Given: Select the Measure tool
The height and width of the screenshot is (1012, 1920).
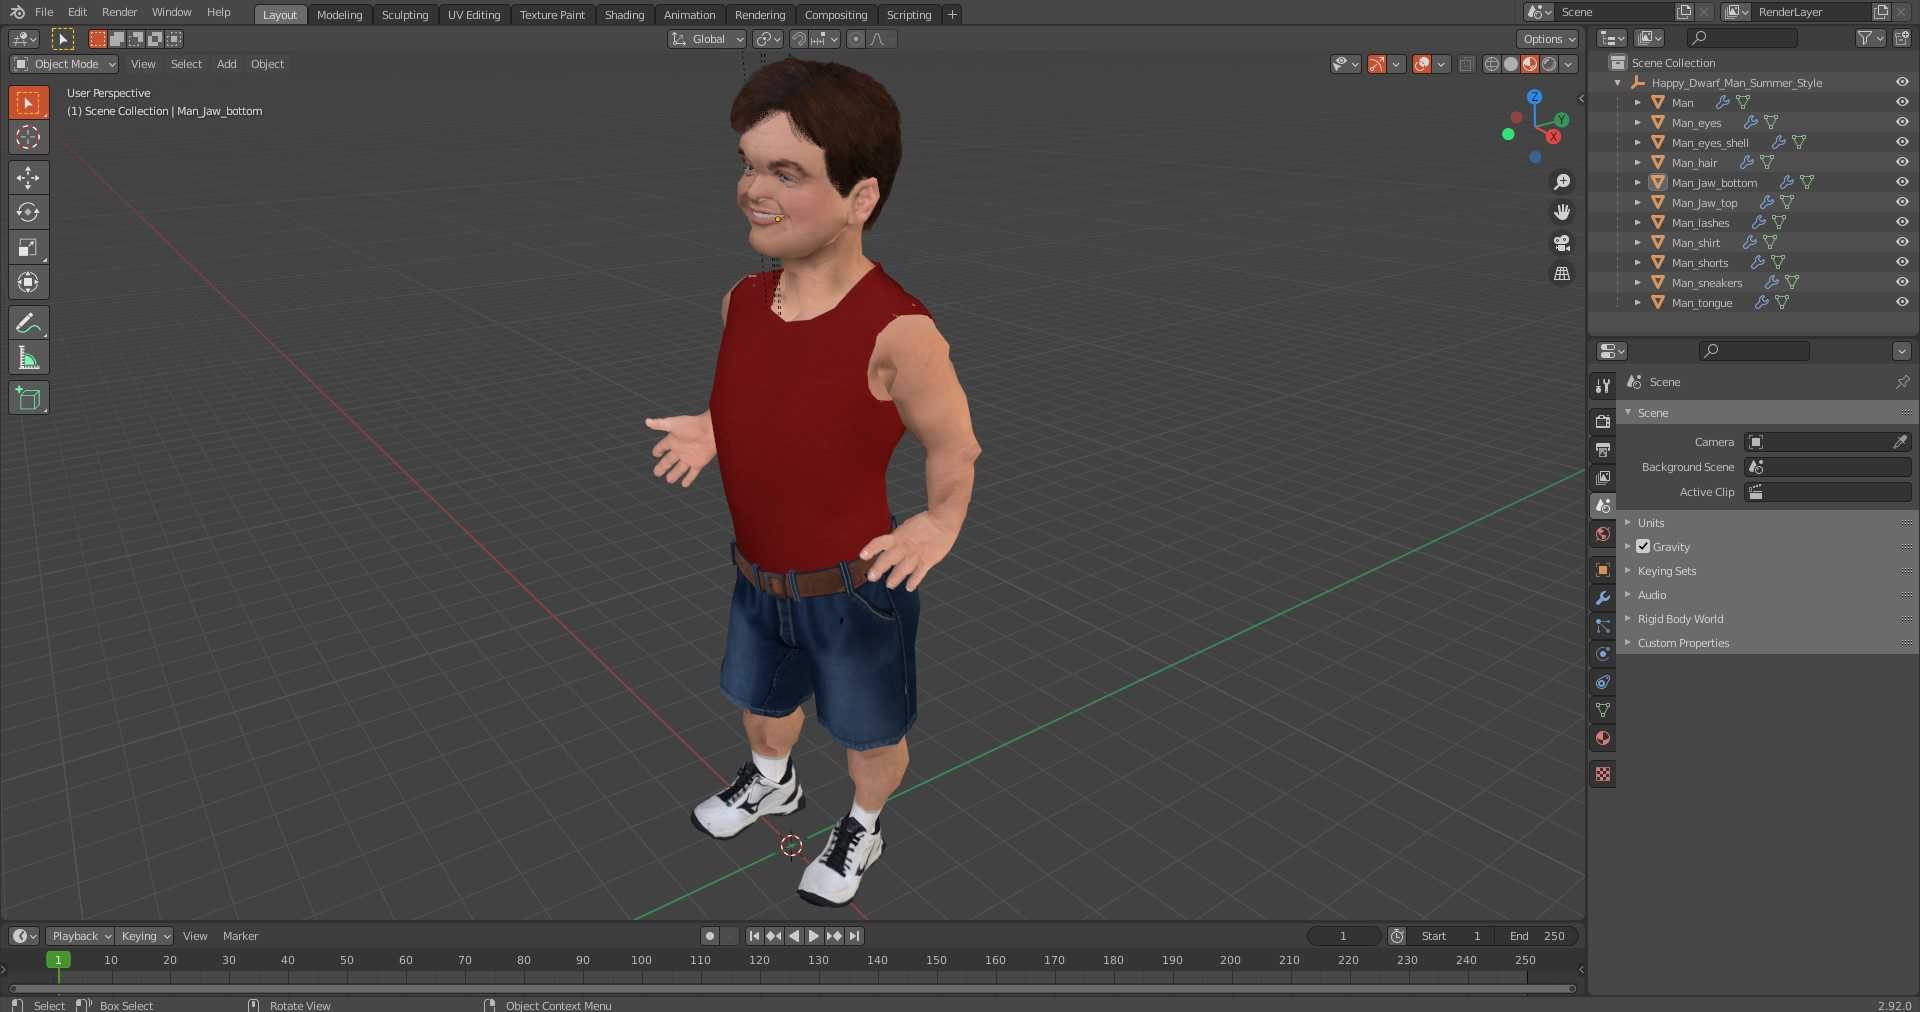Looking at the screenshot, I should click(x=28, y=358).
